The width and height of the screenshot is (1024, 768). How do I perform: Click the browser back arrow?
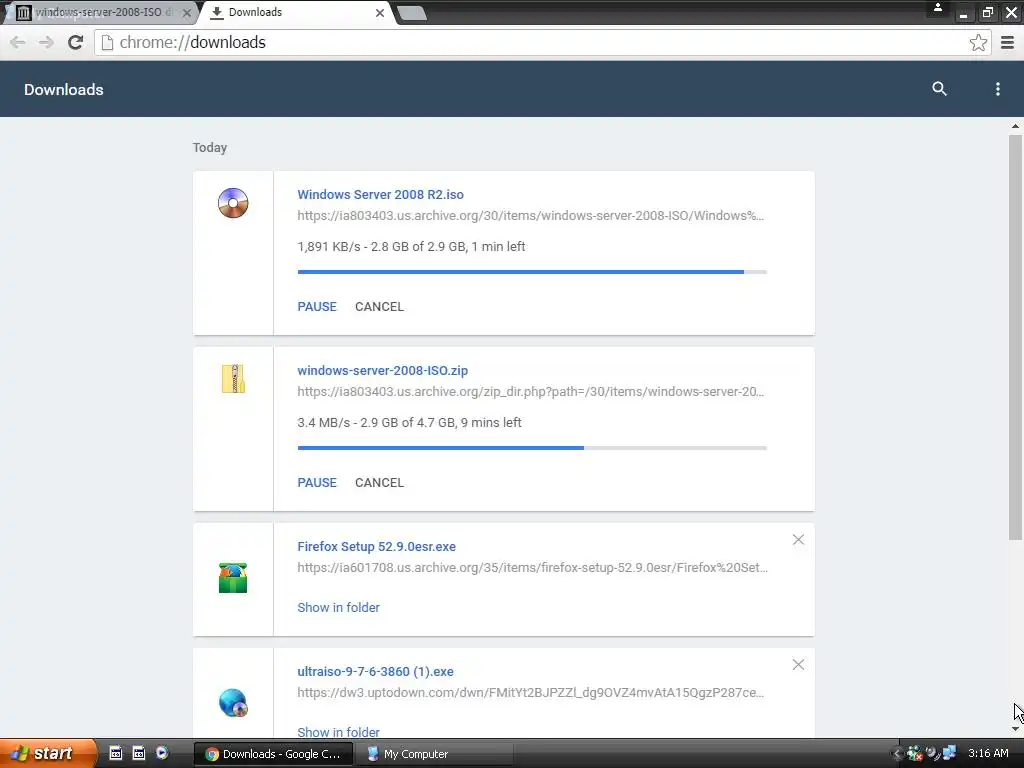[x=18, y=42]
